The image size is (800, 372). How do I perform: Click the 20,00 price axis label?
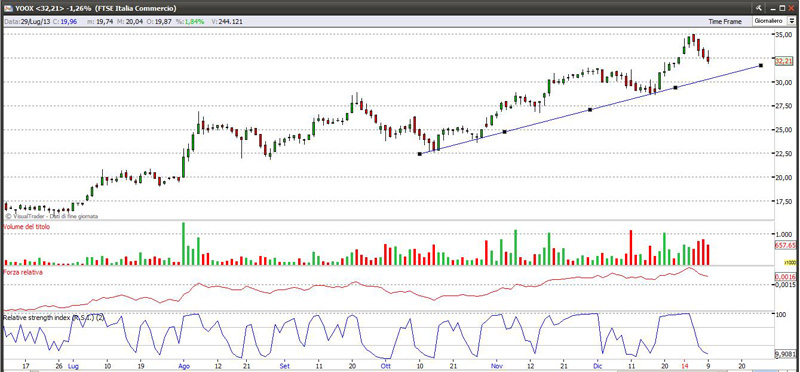(783, 178)
